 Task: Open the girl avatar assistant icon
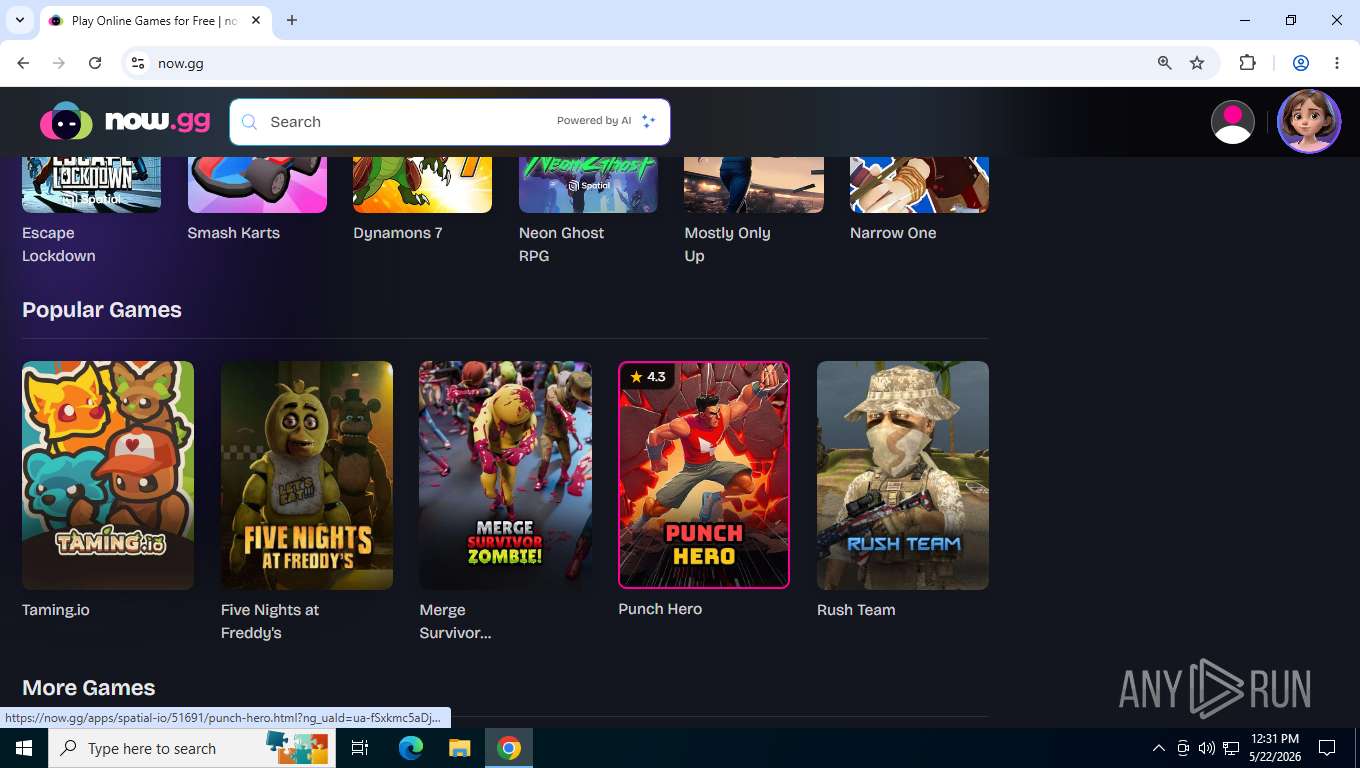tap(1309, 122)
